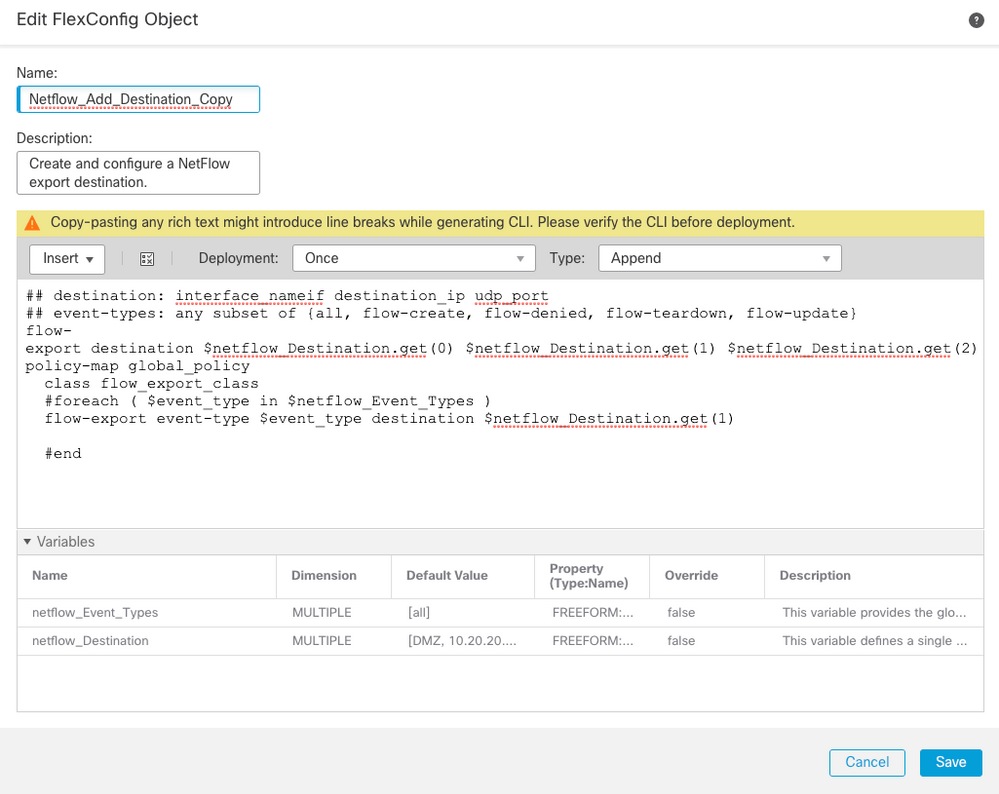Click the expand editor icon beside Insert
This screenshot has width=999, height=794.
[x=146, y=258]
